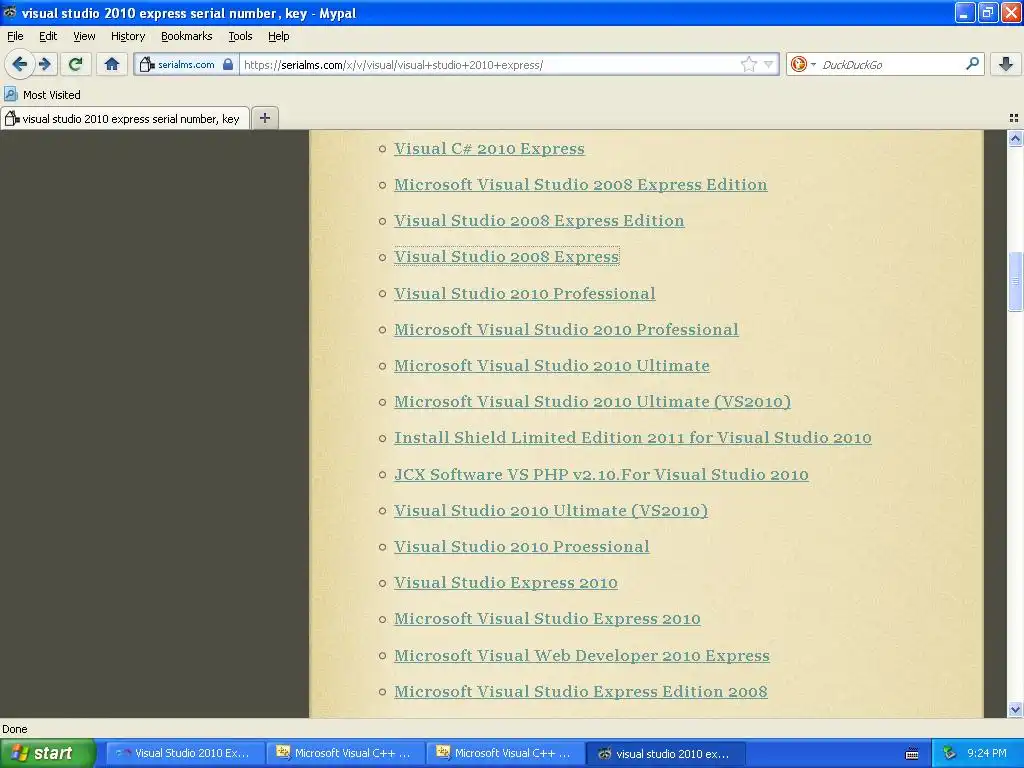The width and height of the screenshot is (1024, 768).
Task: Open Visual Studio 2010 Ultimate (VS2010) link
Action: pos(551,511)
